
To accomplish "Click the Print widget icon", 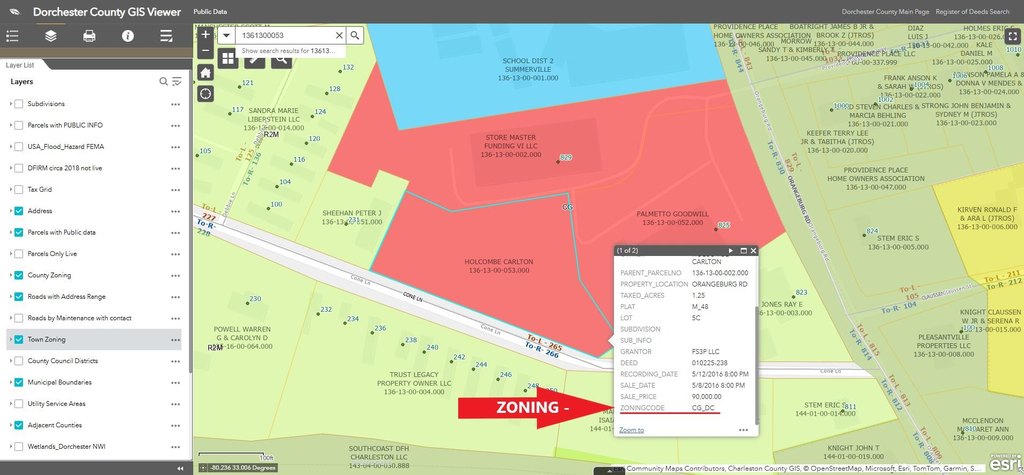I will pos(89,36).
